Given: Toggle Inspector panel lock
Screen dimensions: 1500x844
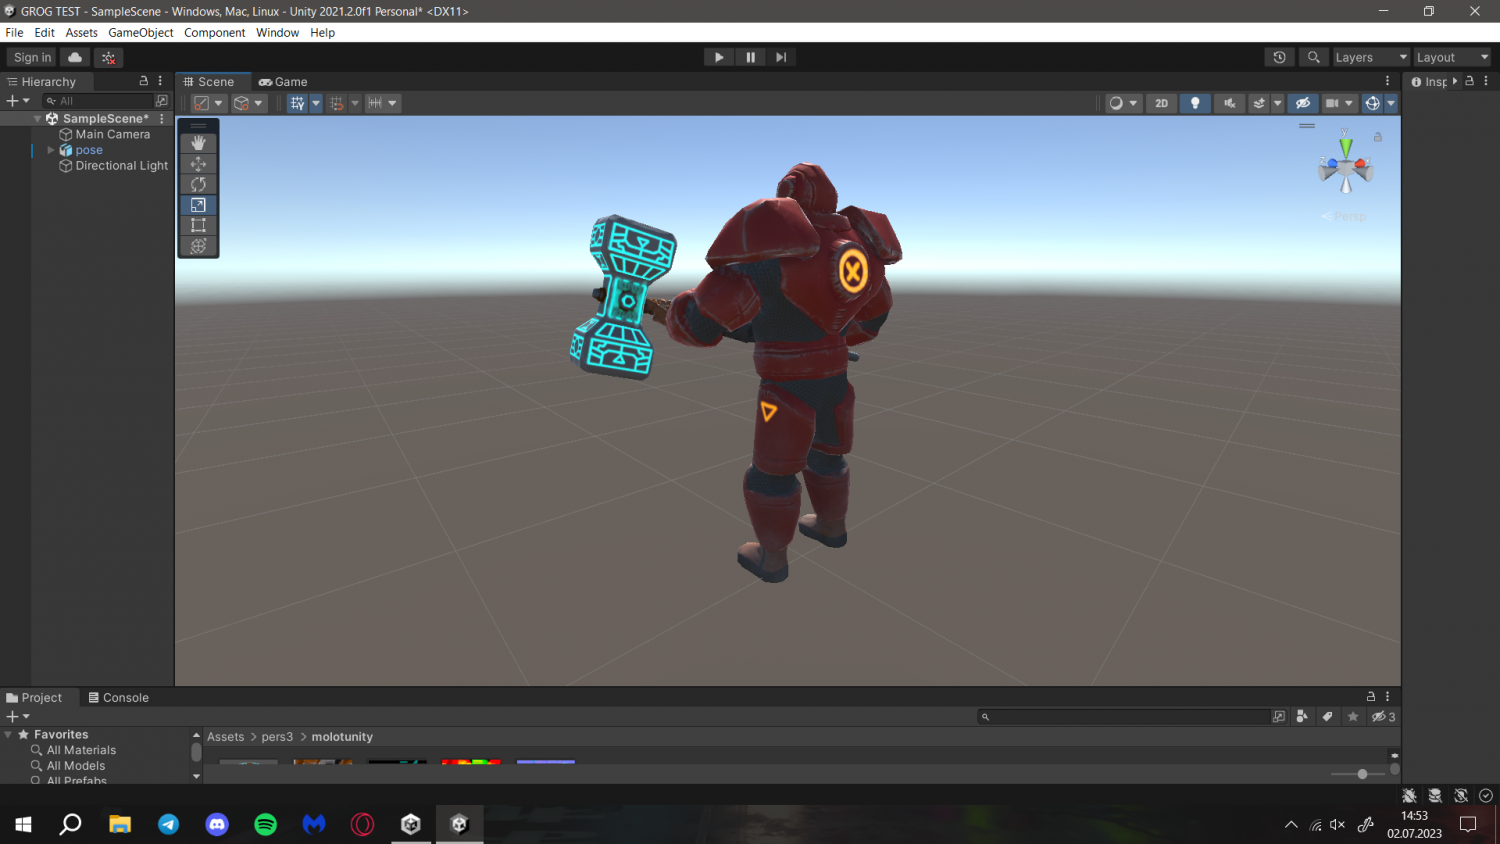Looking at the screenshot, I should click(x=1469, y=81).
